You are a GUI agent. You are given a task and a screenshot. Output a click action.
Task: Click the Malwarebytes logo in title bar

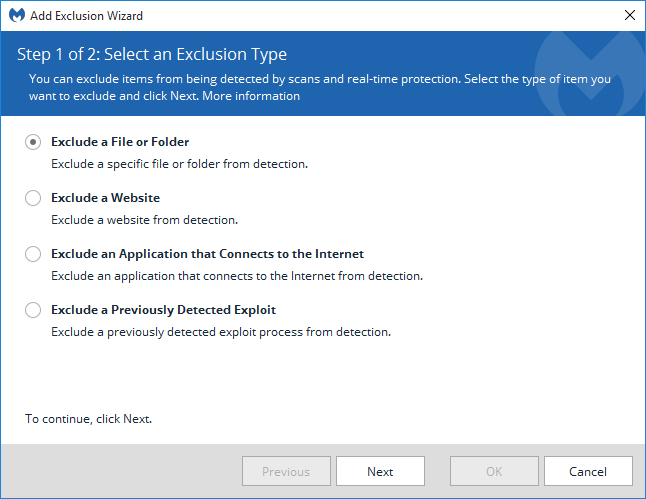(17, 15)
